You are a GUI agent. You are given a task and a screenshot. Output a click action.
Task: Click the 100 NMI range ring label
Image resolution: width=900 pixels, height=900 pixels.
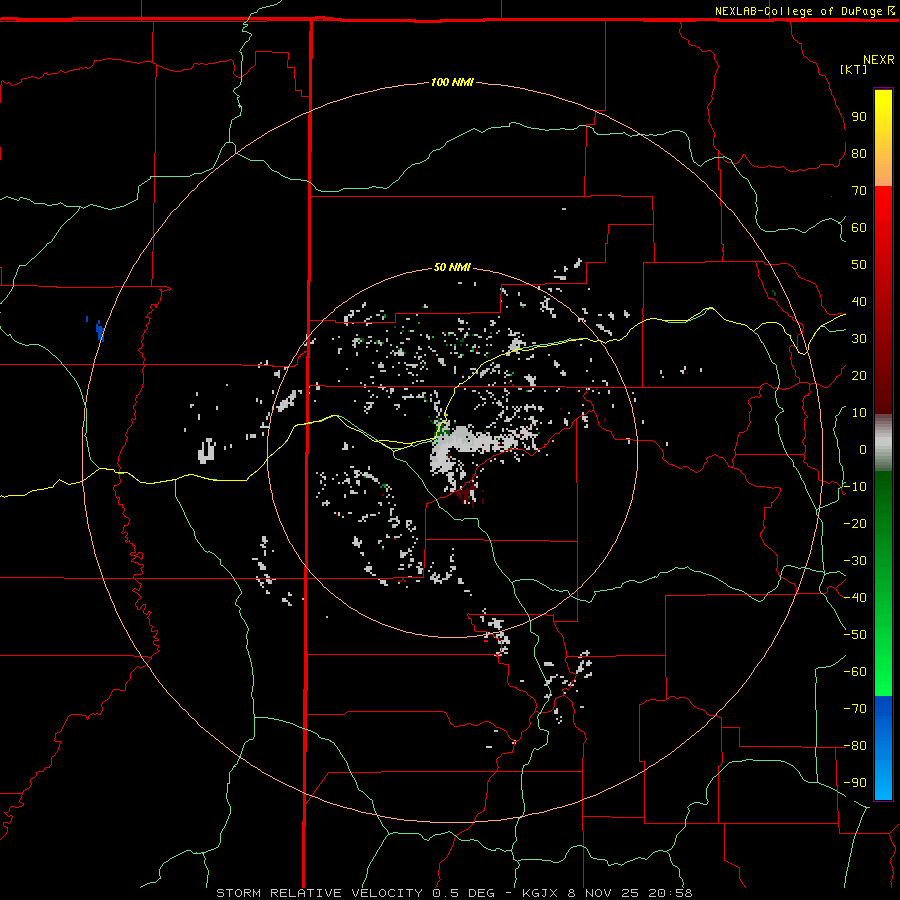pos(452,83)
